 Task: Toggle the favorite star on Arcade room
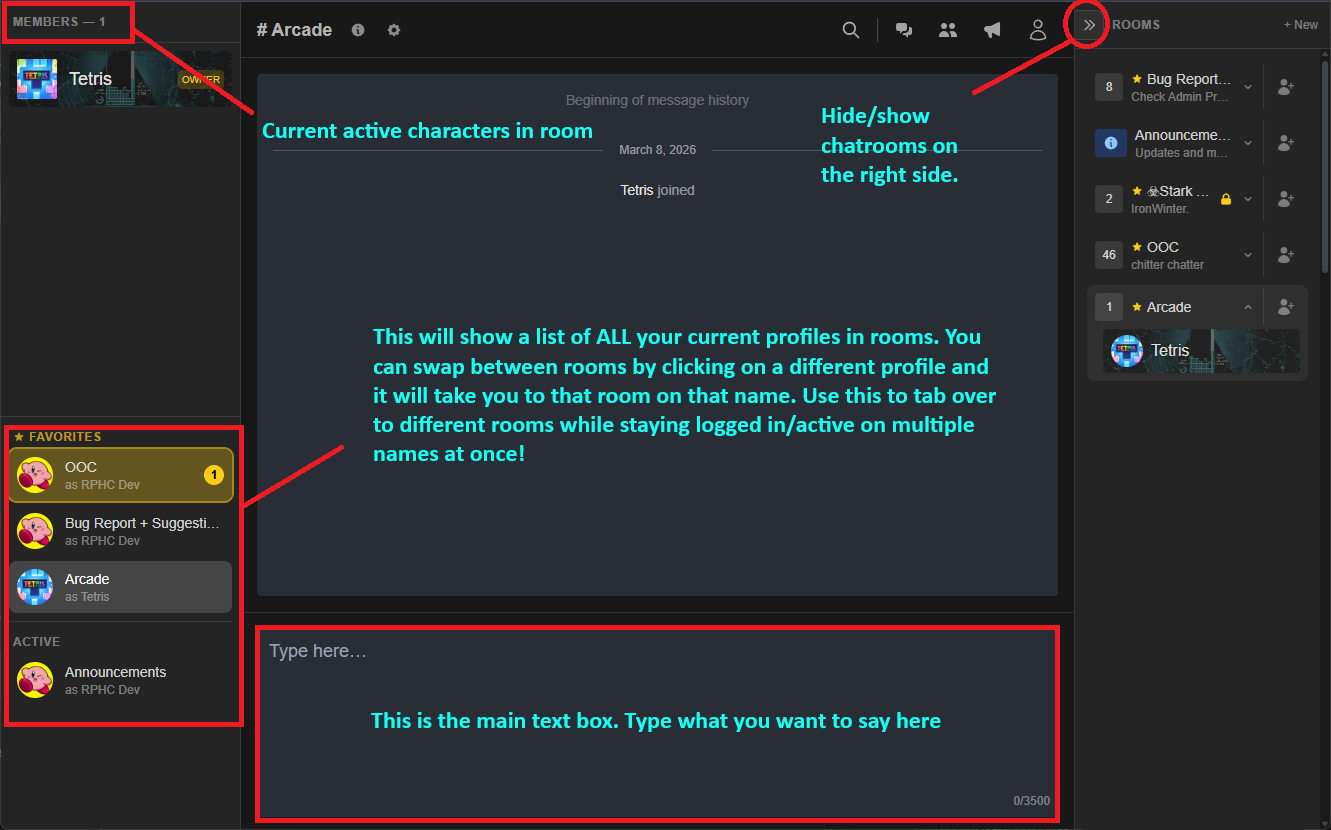click(1137, 307)
